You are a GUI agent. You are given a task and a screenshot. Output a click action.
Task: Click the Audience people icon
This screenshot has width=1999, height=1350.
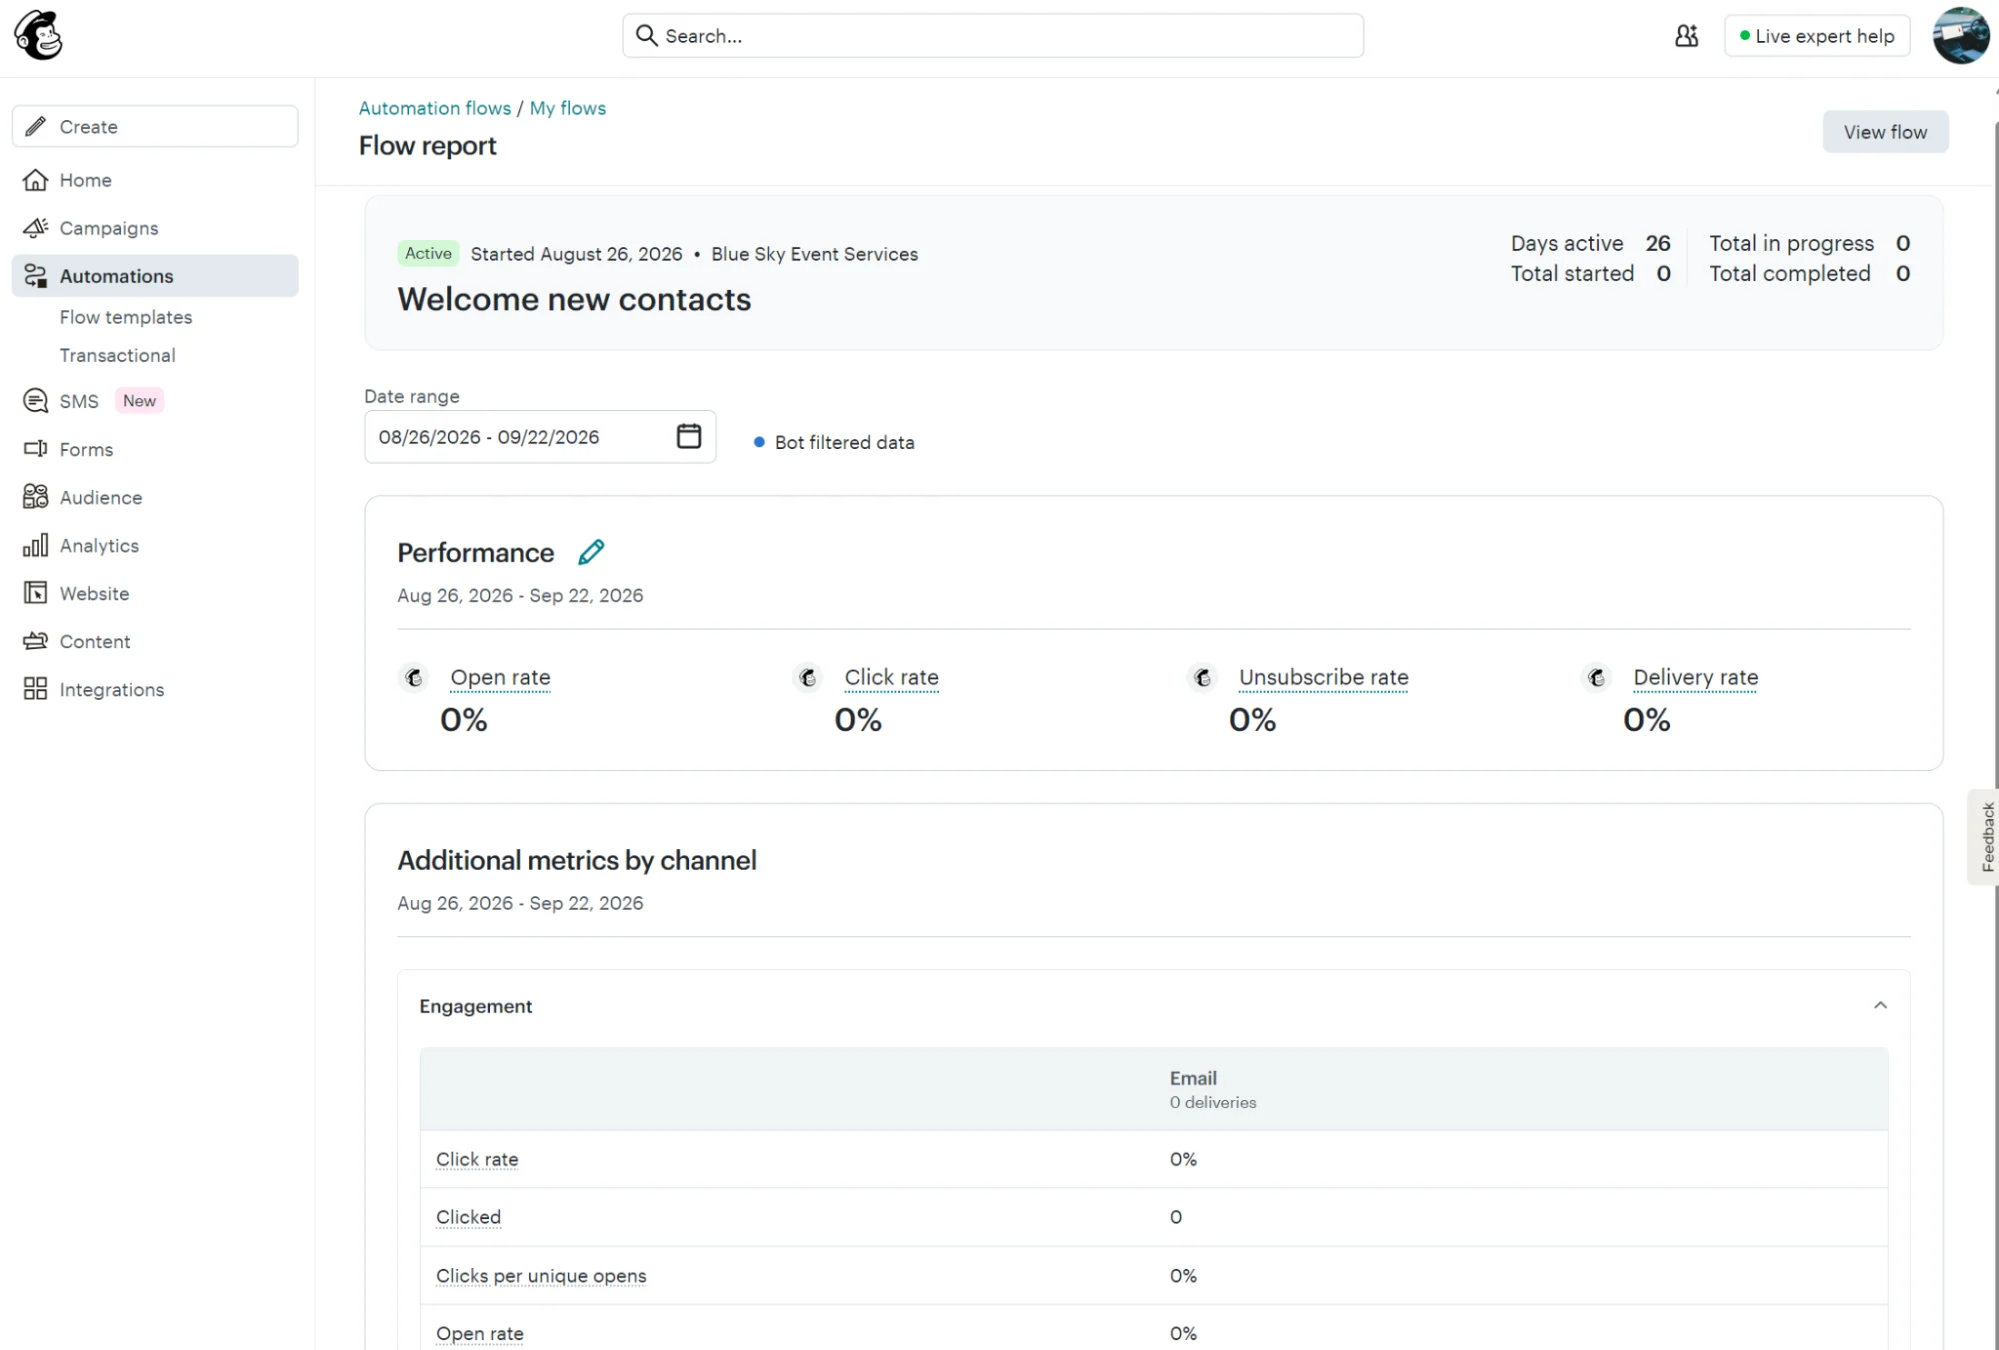[35, 497]
